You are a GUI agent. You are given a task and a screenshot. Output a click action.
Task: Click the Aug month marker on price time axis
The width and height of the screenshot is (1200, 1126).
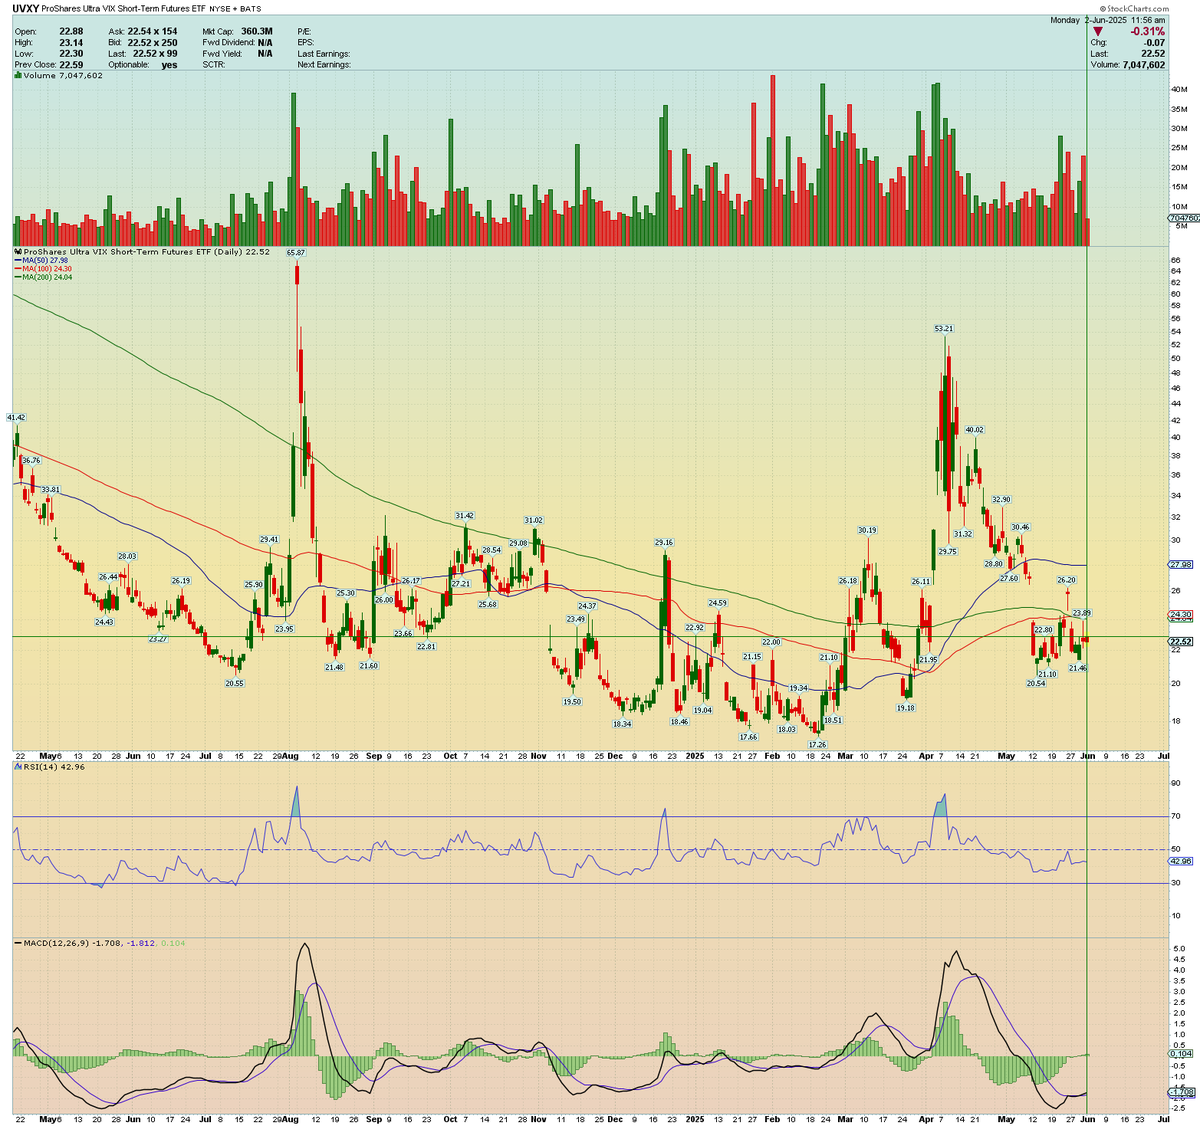click(x=289, y=756)
